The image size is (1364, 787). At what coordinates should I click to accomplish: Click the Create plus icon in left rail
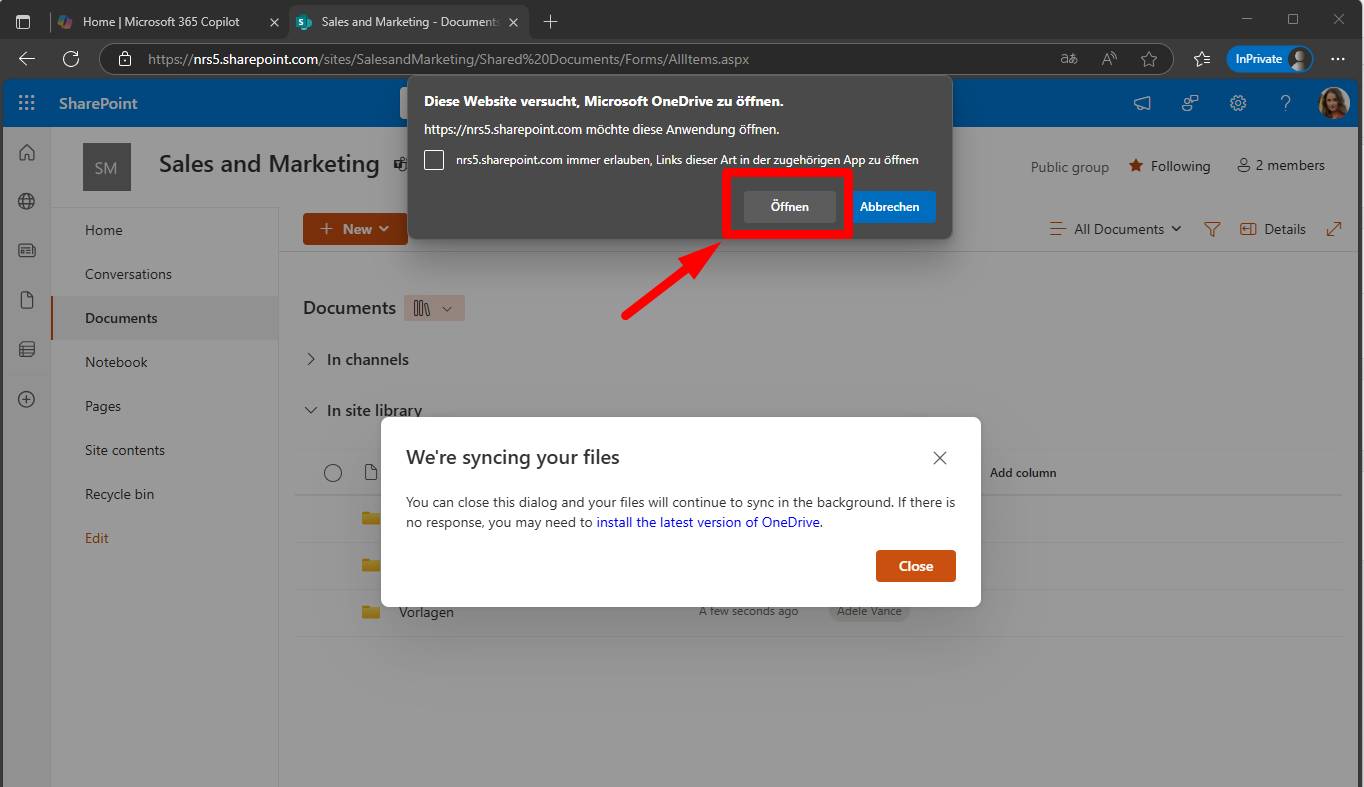pos(27,399)
